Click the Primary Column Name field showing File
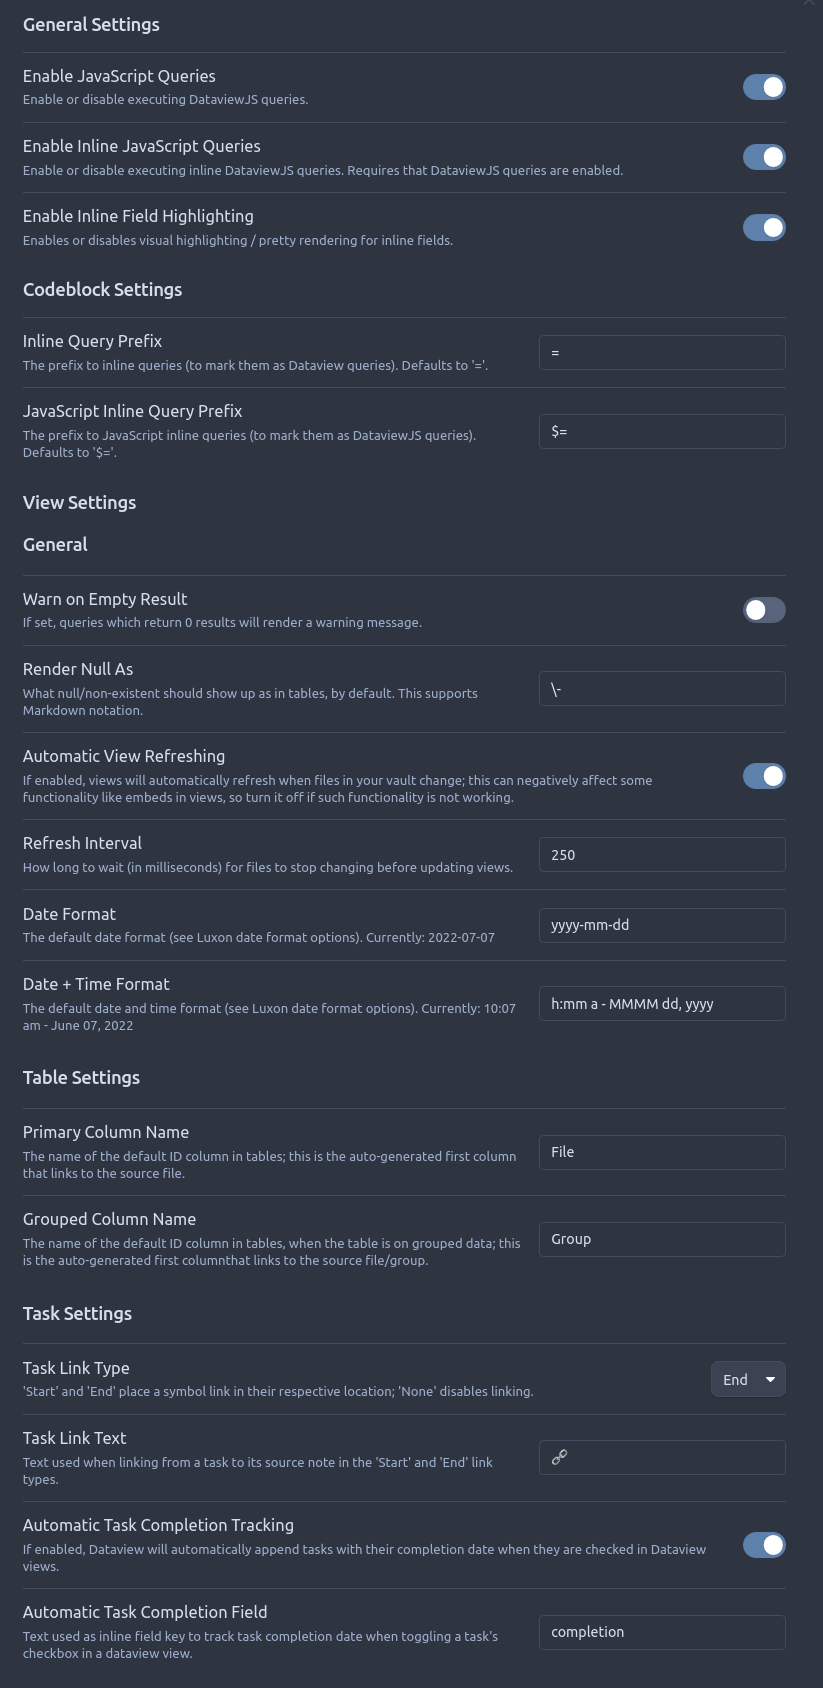This screenshot has height=1688, width=823. click(662, 1152)
